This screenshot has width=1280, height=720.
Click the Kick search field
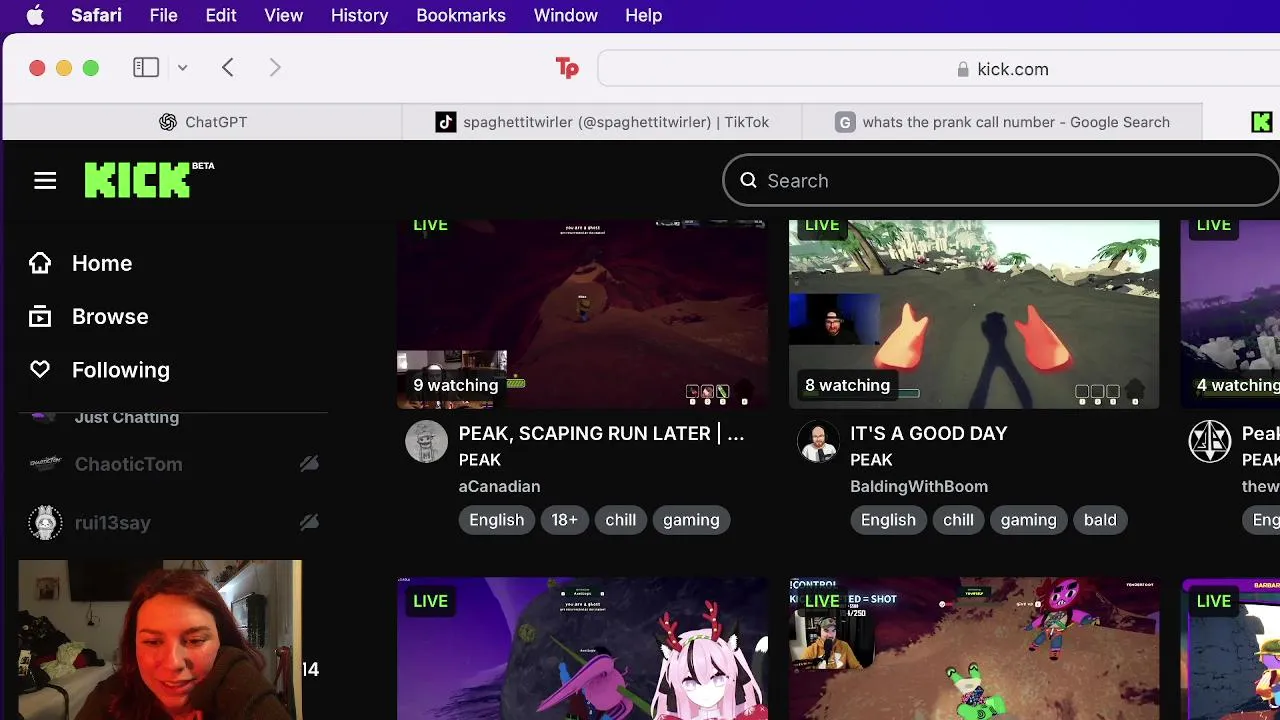click(x=1001, y=181)
